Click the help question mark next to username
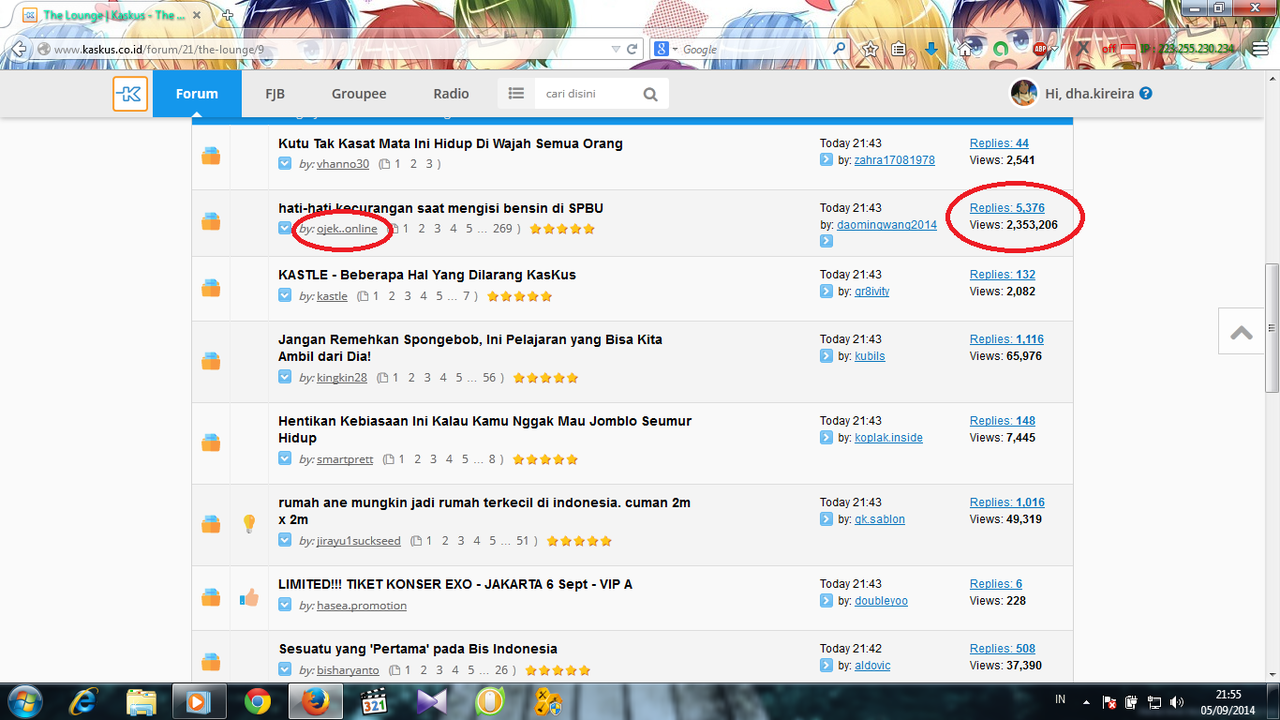This screenshot has width=1280, height=720. 1146,94
